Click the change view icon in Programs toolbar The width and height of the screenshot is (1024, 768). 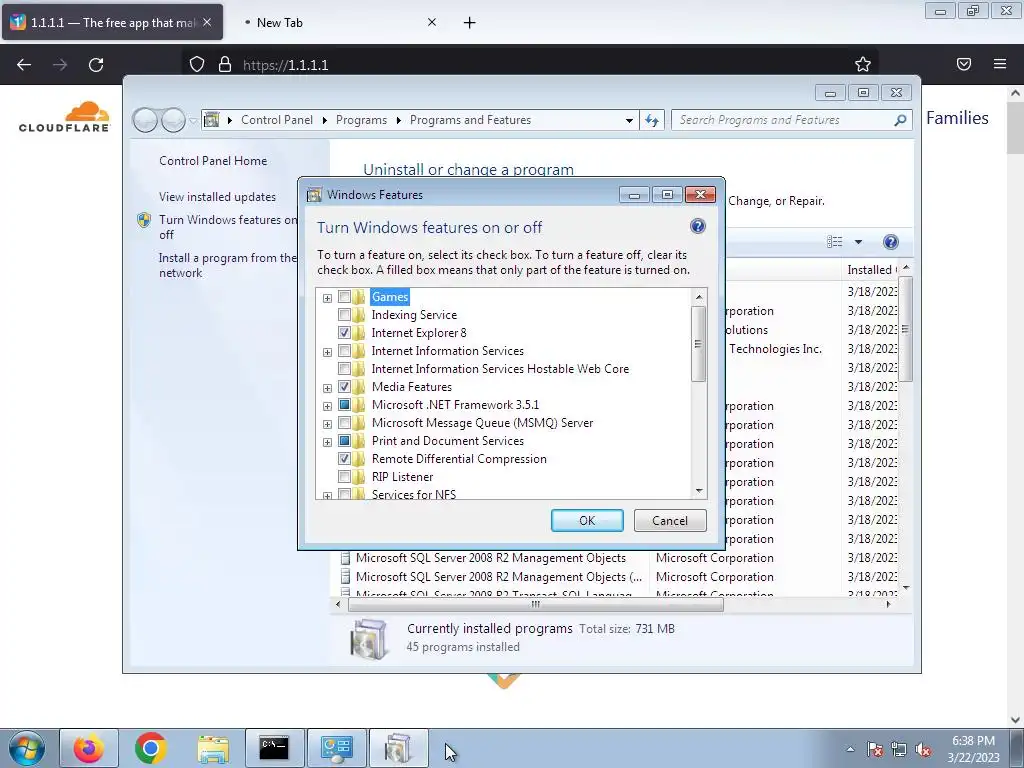(x=835, y=242)
